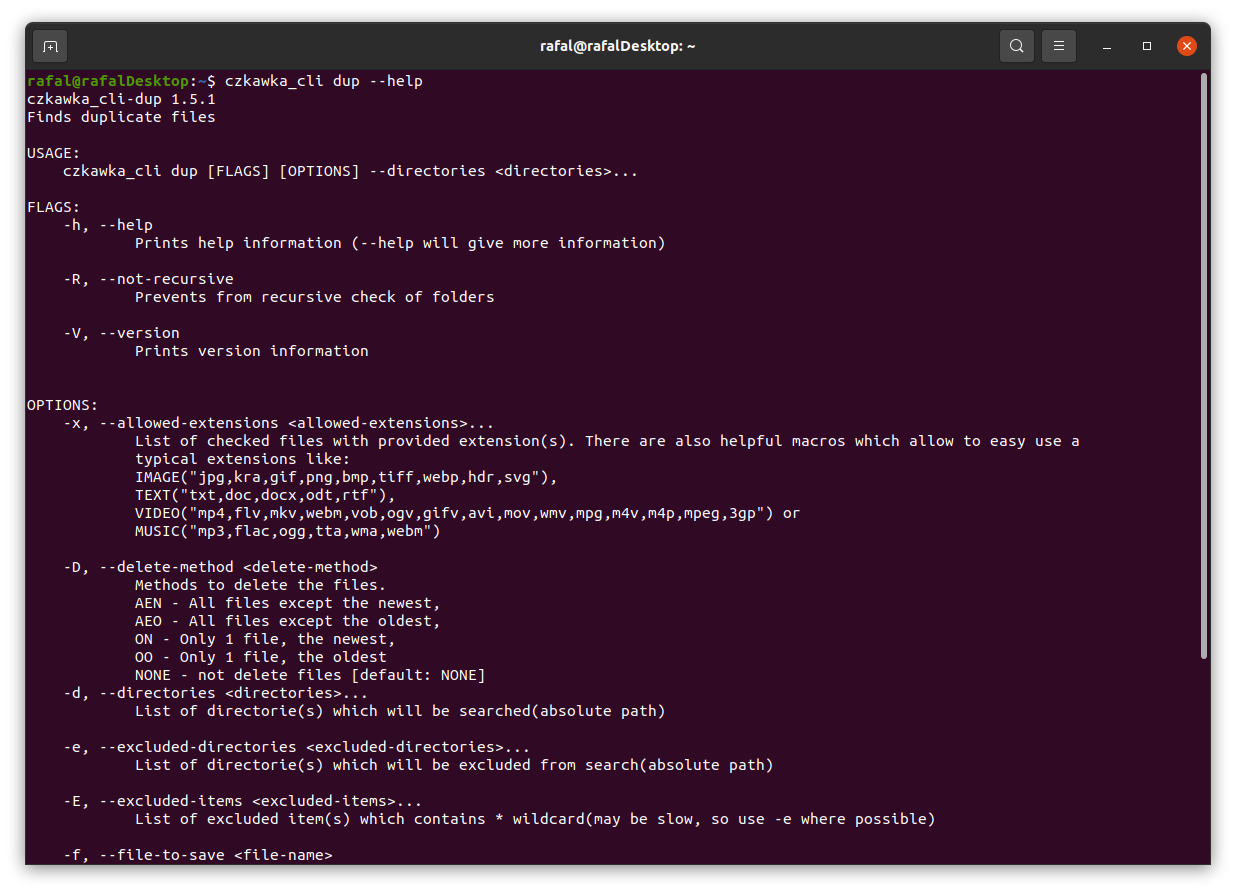
Task: Close the terminal window
Action: (1187, 46)
